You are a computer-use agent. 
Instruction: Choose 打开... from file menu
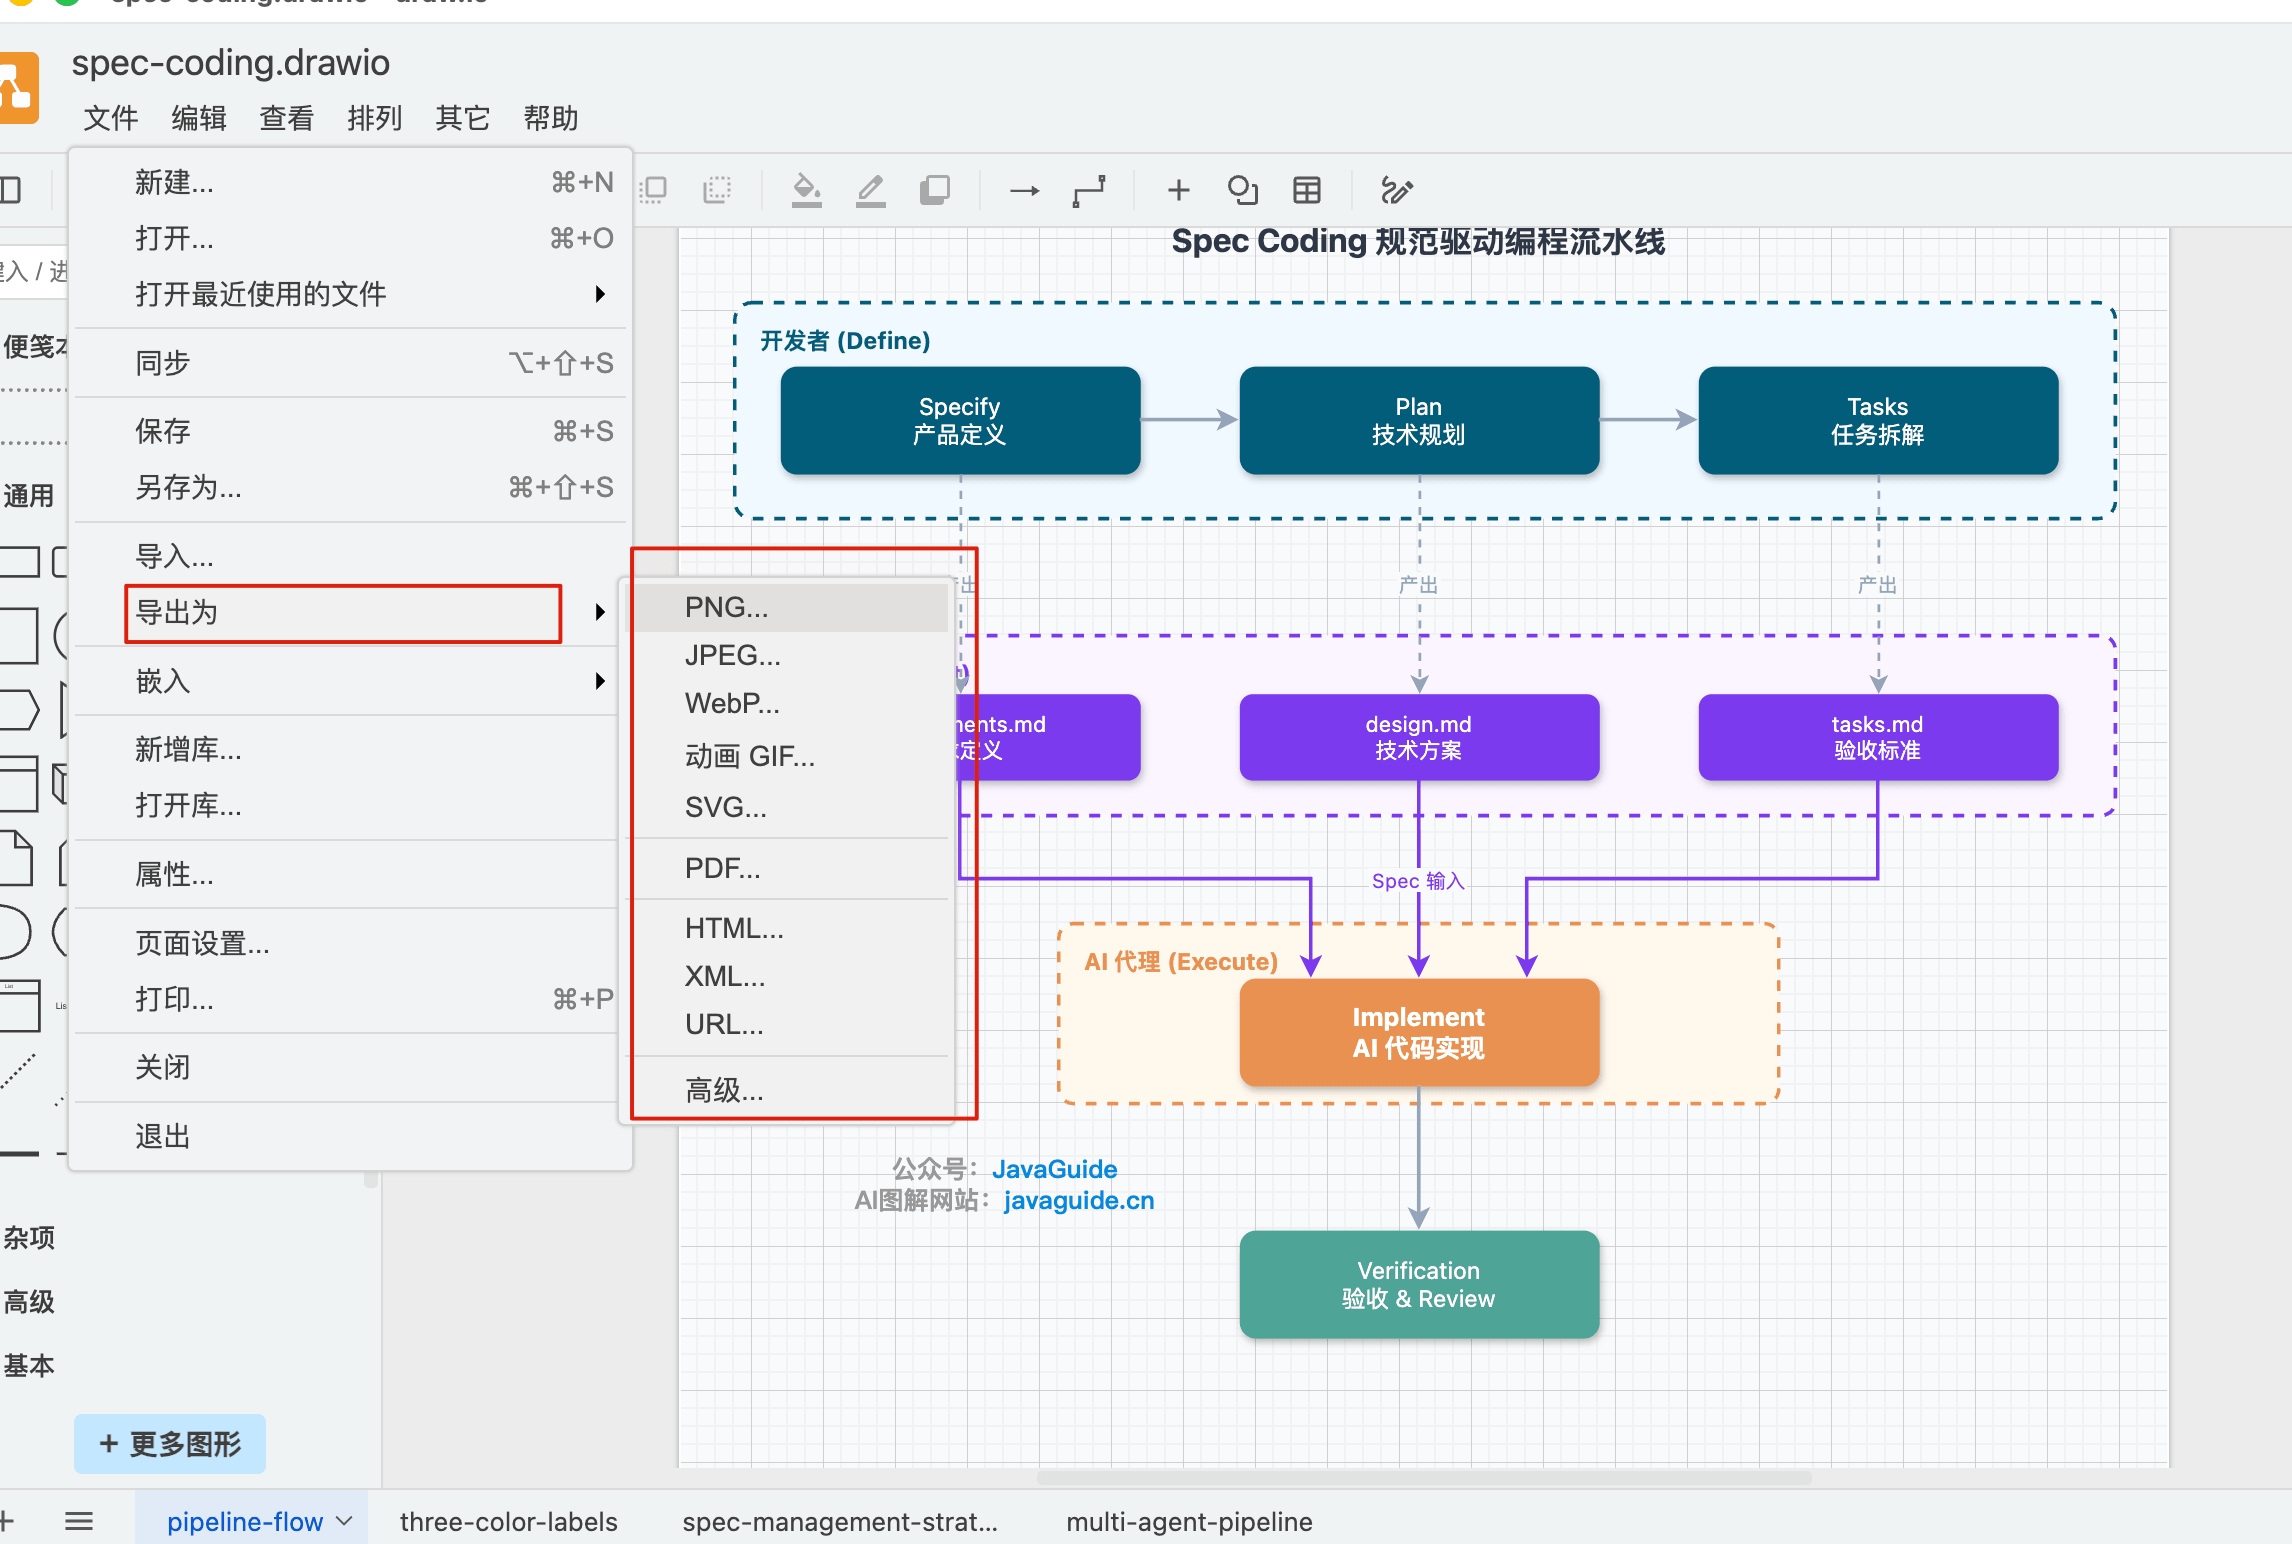click(350, 239)
